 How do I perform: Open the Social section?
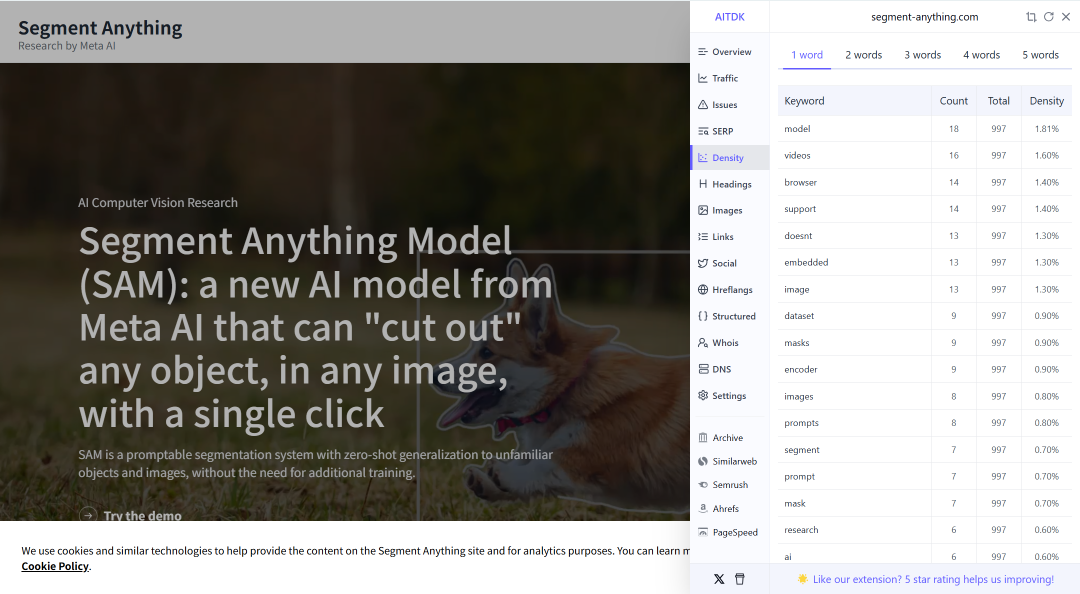[717, 263]
